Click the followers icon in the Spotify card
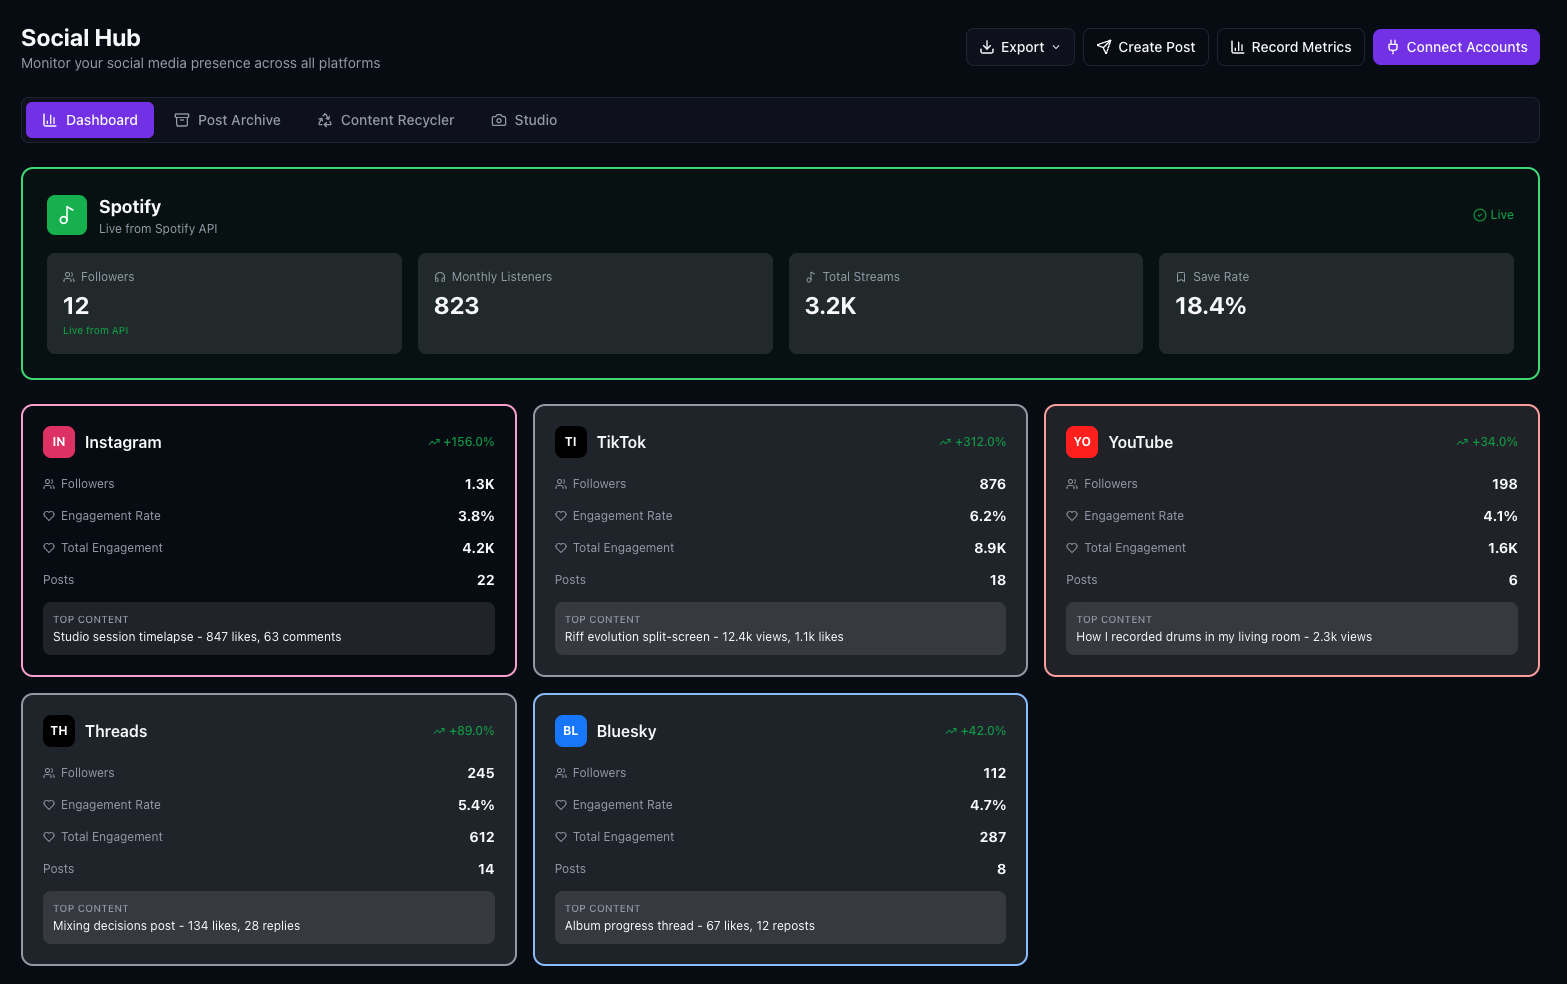Image resolution: width=1567 pixels, height=984 pixels. click(69, 276)
